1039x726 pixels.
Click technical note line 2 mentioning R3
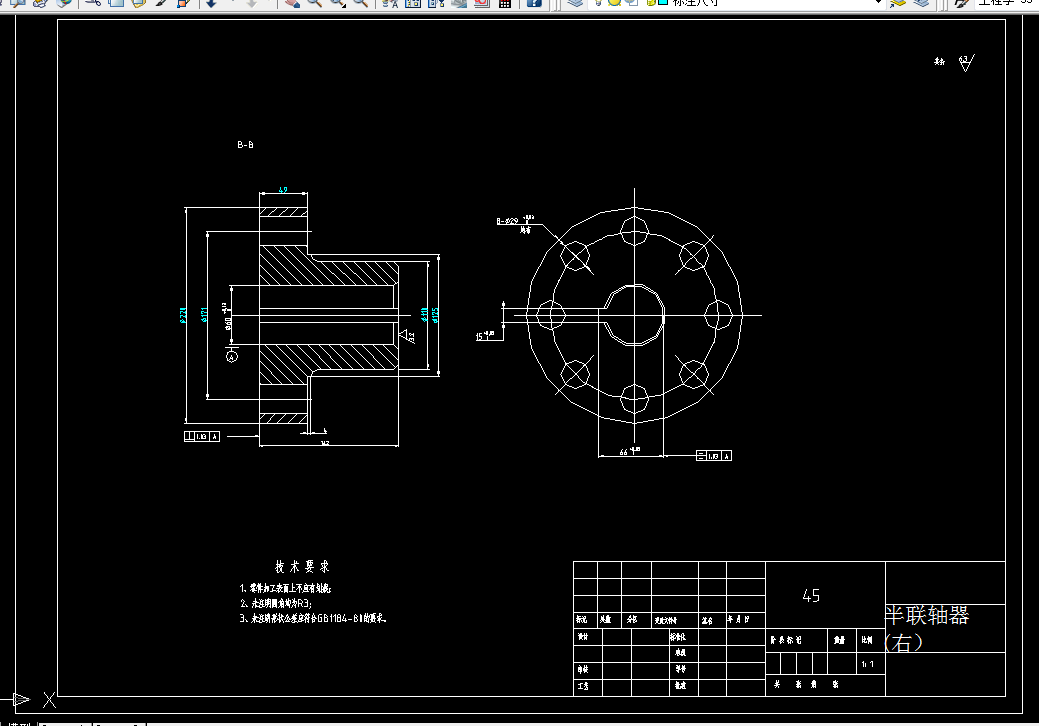point(276,603)
